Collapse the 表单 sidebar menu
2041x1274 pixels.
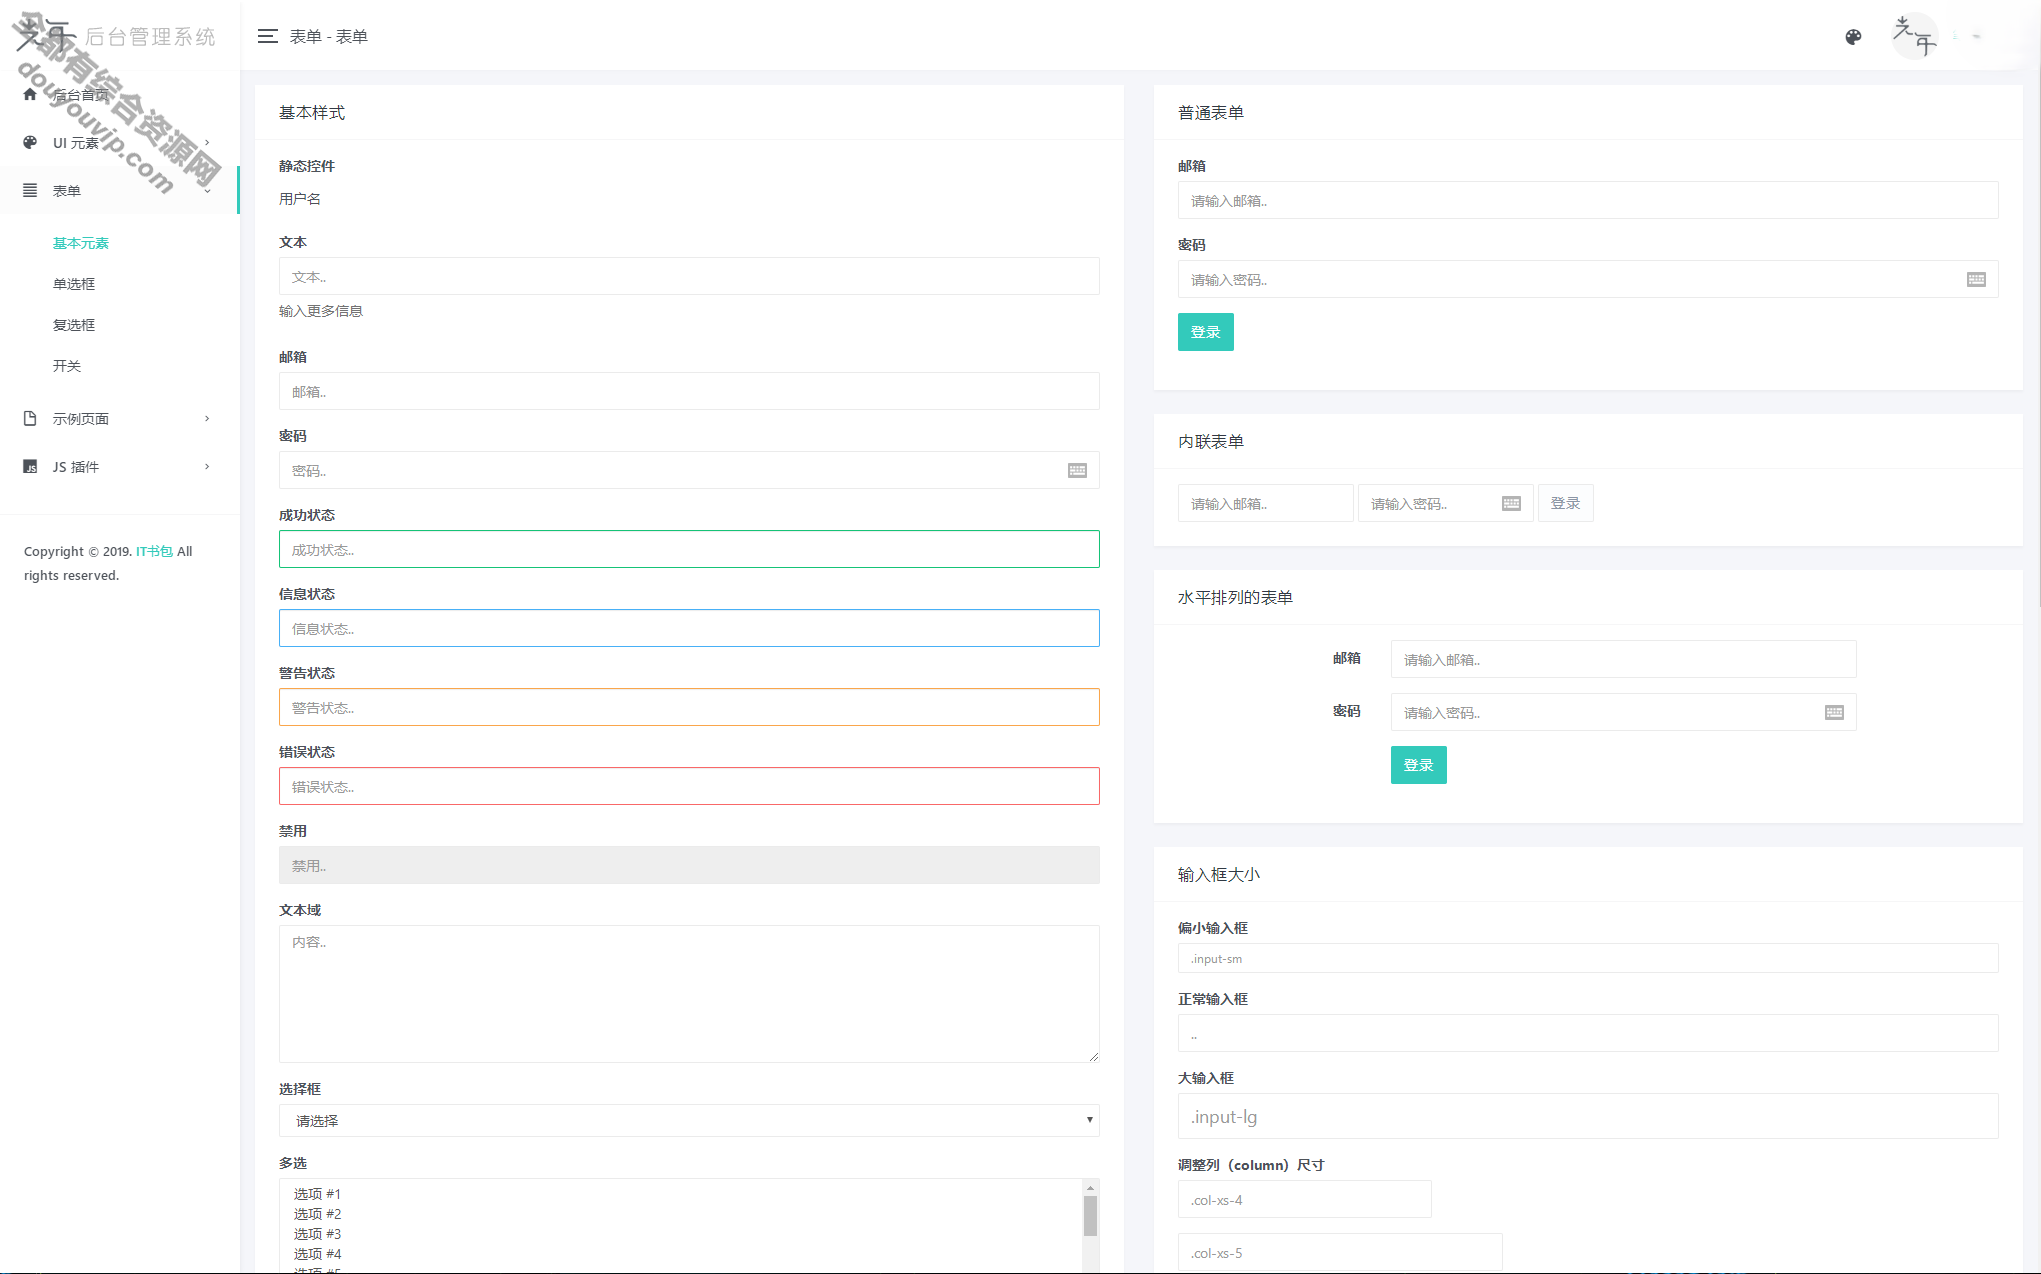pos(120,190)
